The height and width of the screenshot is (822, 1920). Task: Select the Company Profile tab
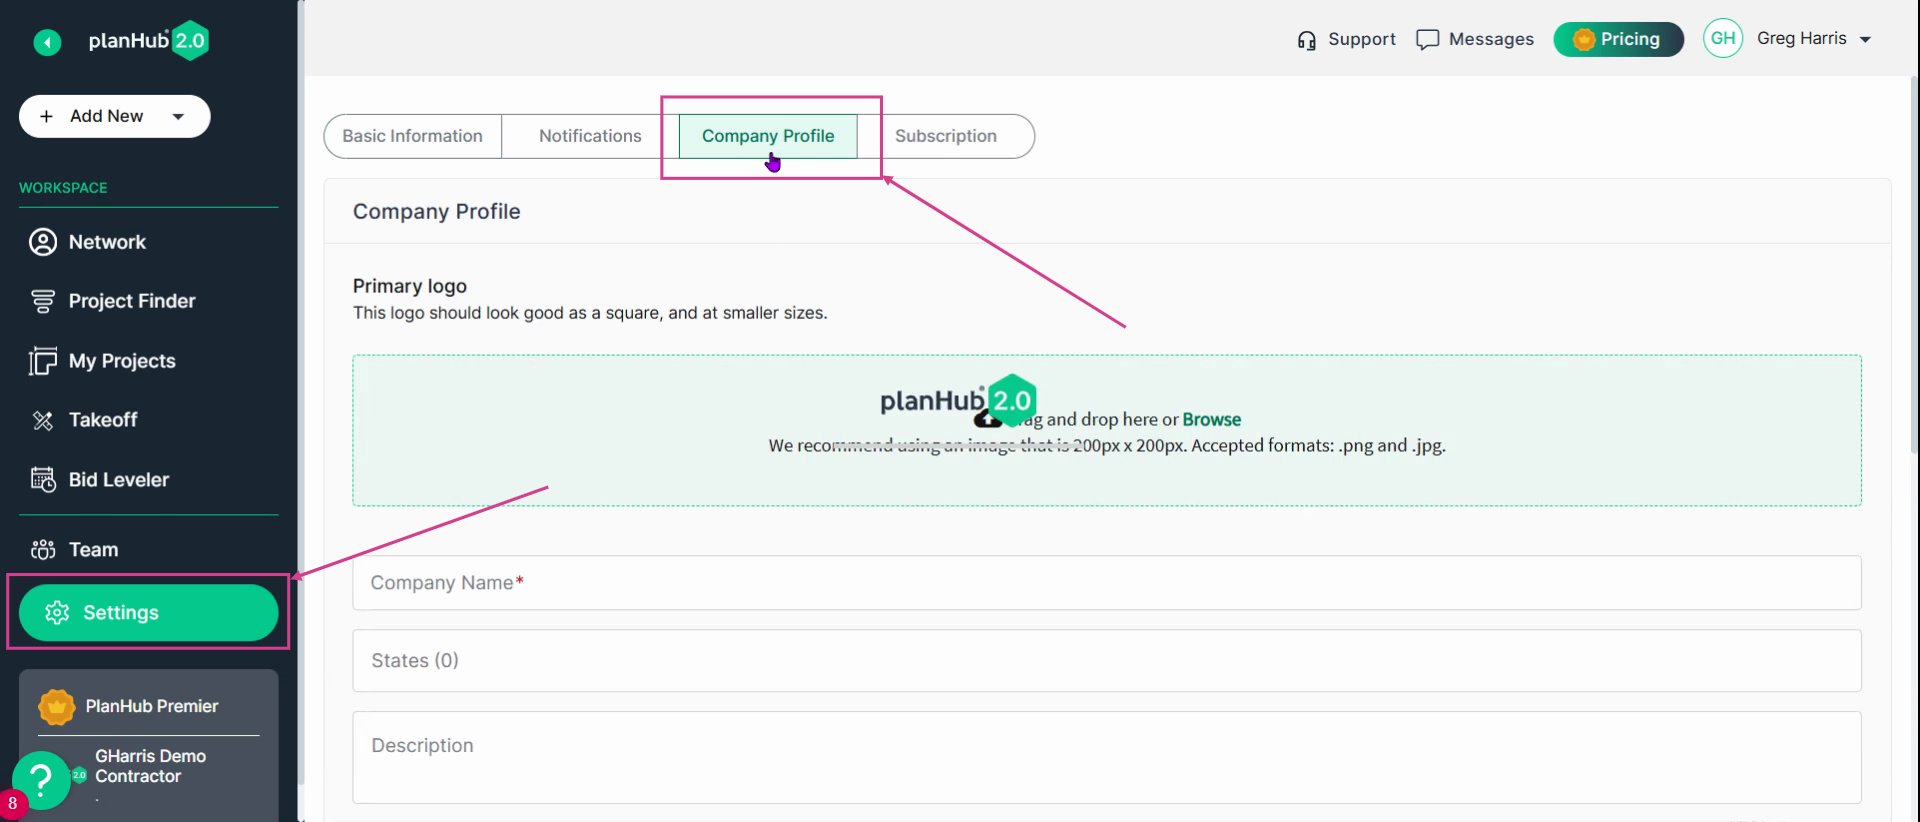768,136
